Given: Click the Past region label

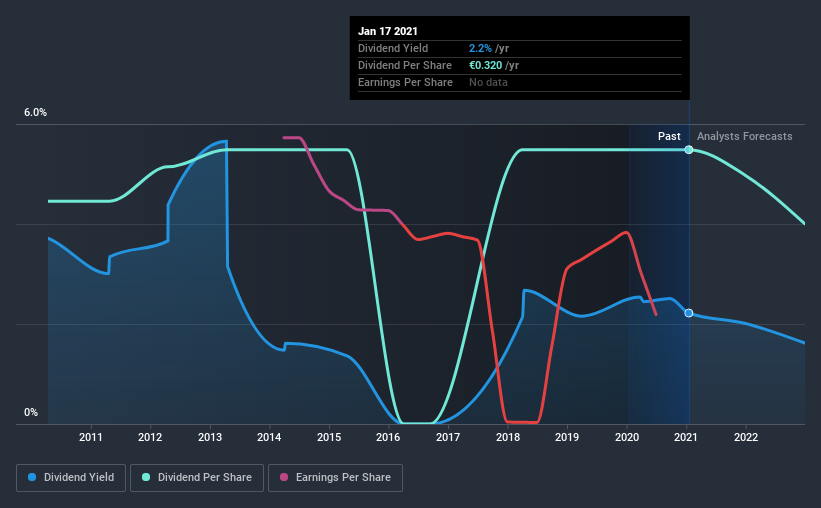Looking at the screenshot, I should (669, 136).
